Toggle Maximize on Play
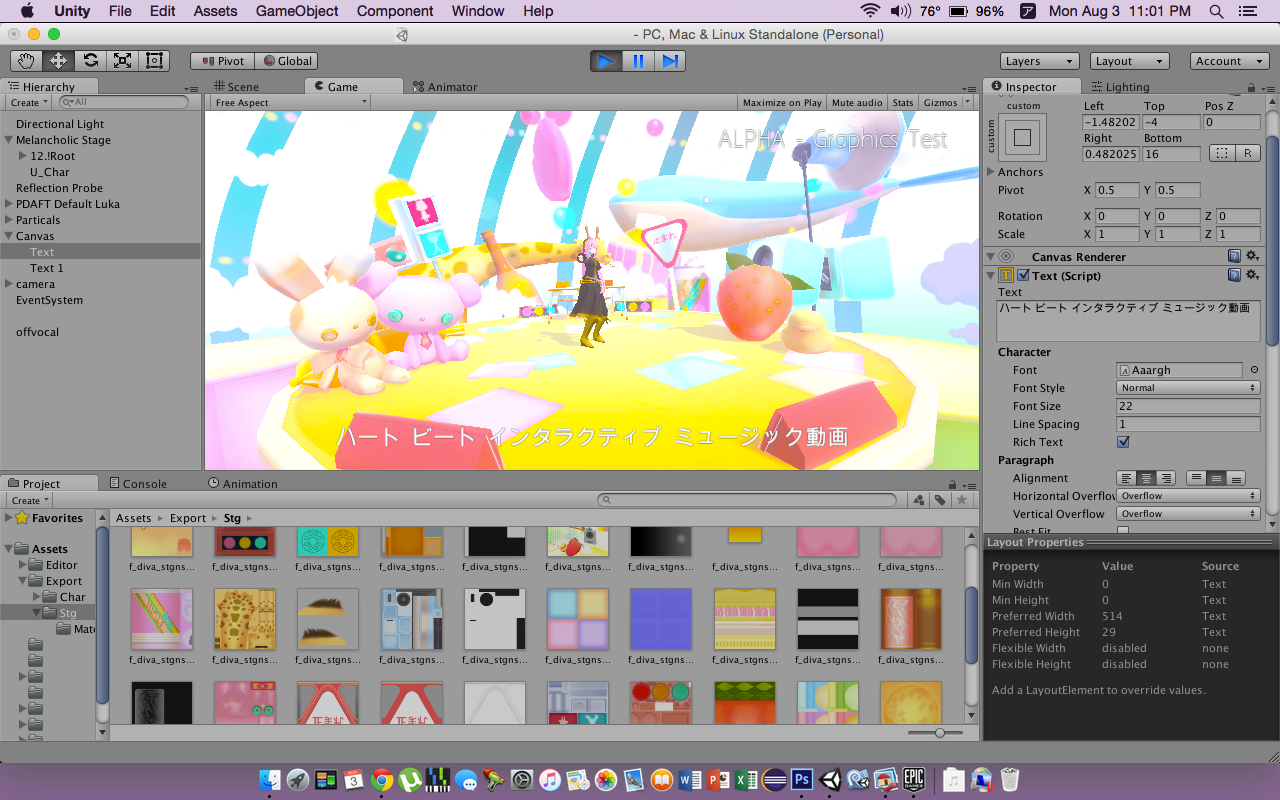The height and width of the screenshot is (800, 1280). [x=782, y=103]
